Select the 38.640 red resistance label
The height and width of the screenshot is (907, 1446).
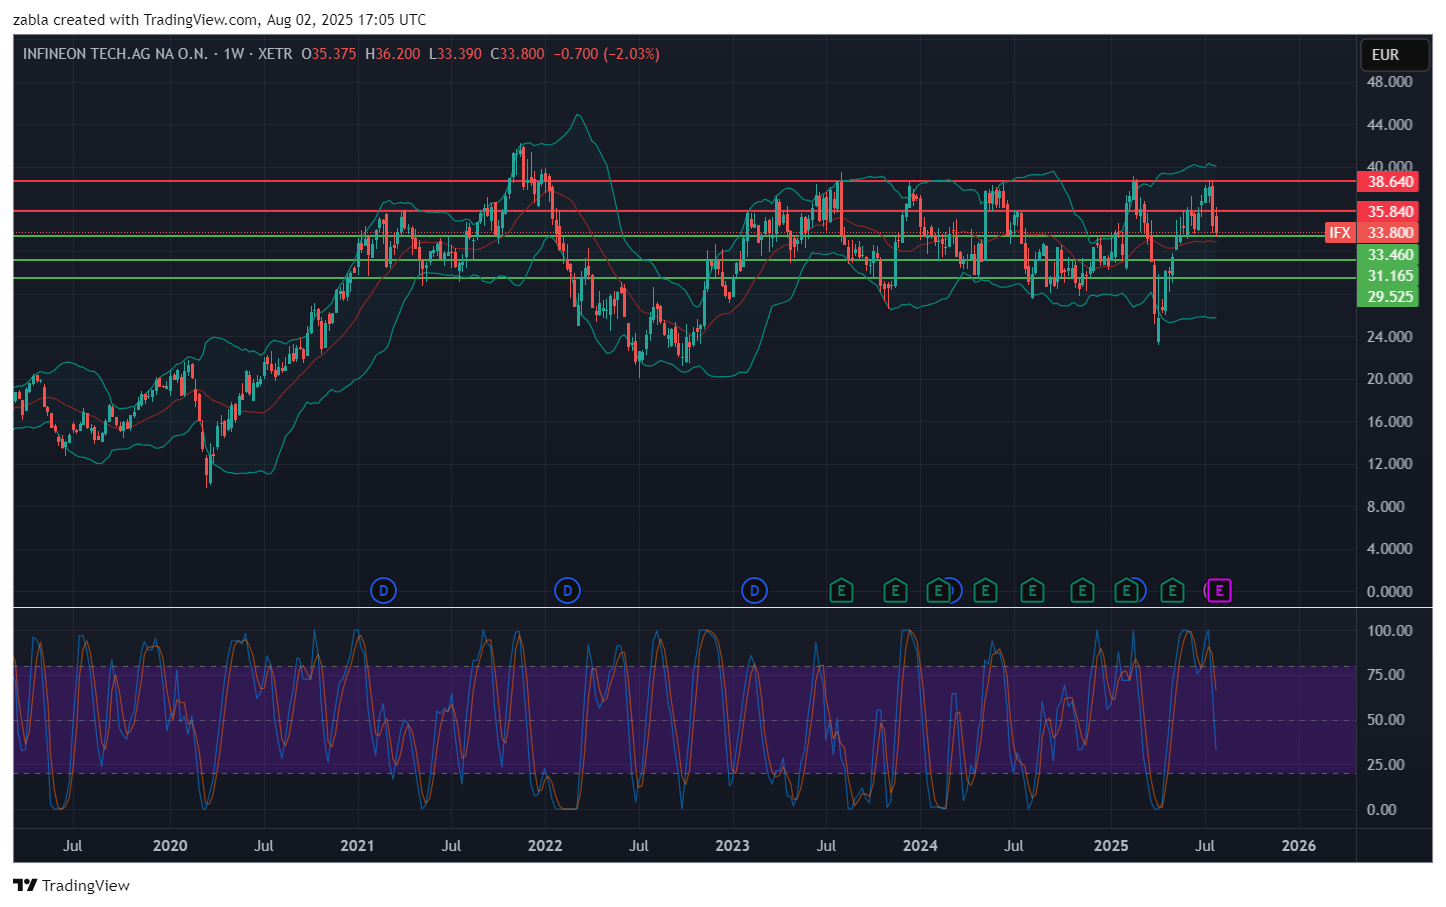(1388, 182)
